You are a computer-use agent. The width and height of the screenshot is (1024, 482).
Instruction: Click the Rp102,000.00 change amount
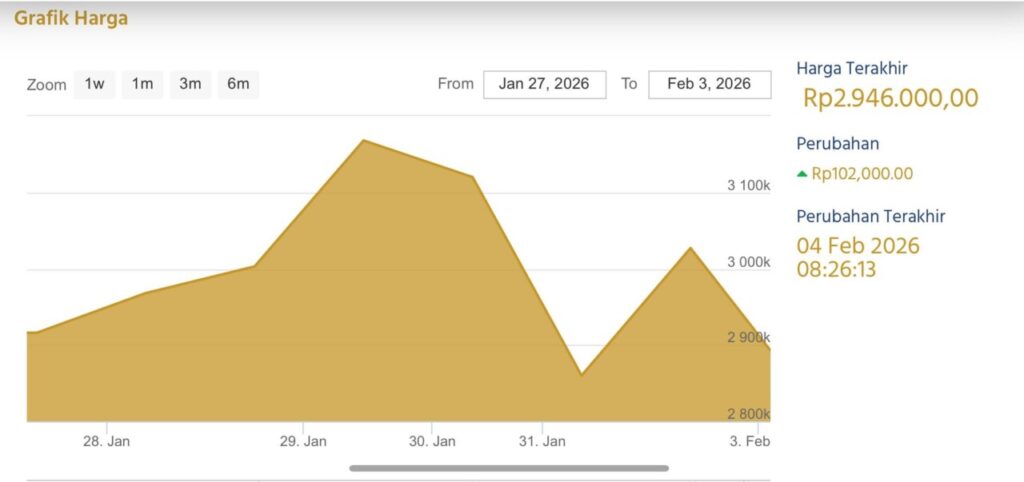[x=862, y=173]
